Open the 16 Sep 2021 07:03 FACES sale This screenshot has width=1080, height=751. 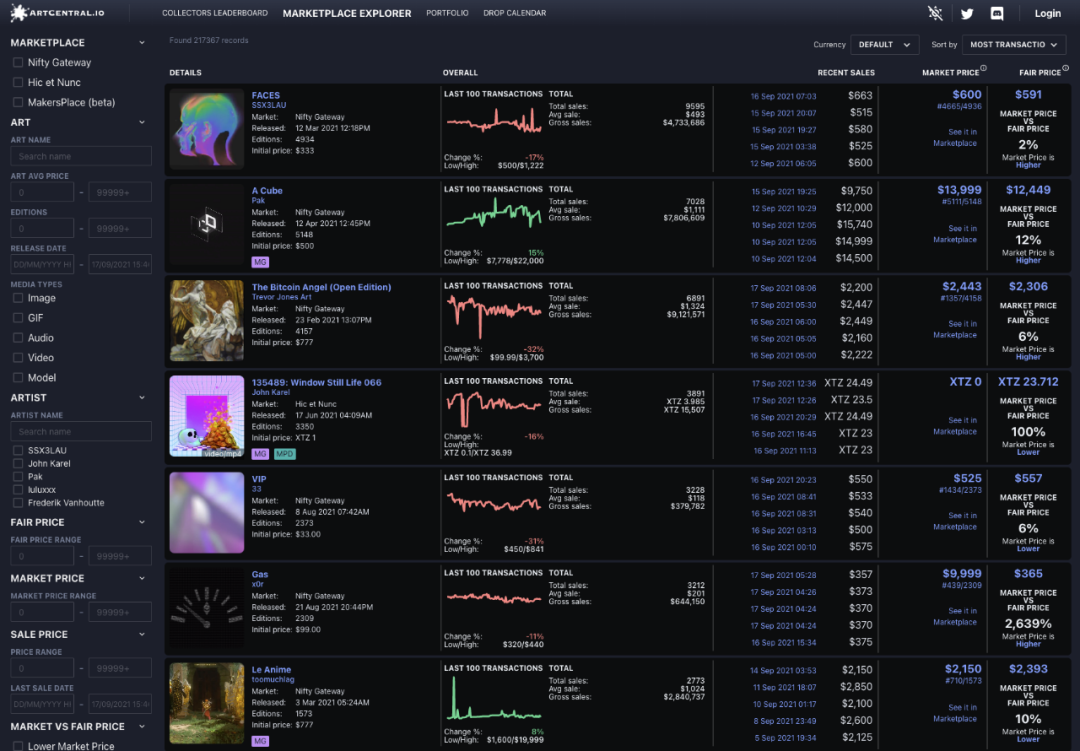[783, 96]
